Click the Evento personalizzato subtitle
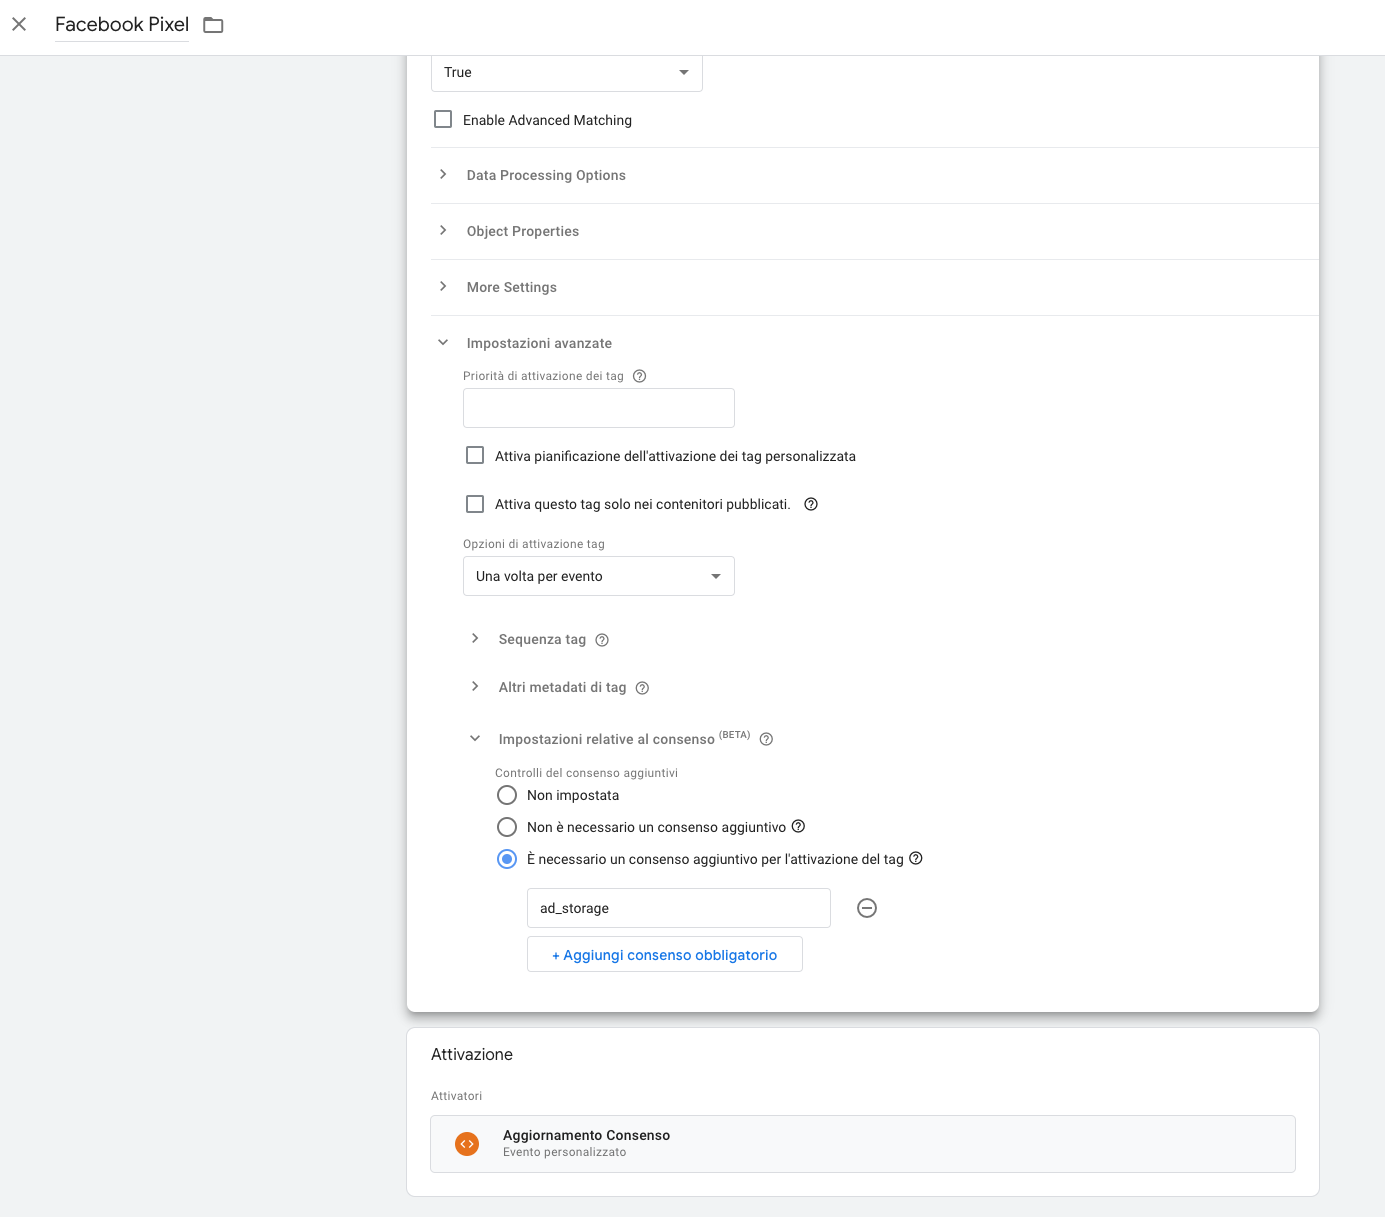This screenshot has height=1217, width=1385. (x=565, y=1152)
